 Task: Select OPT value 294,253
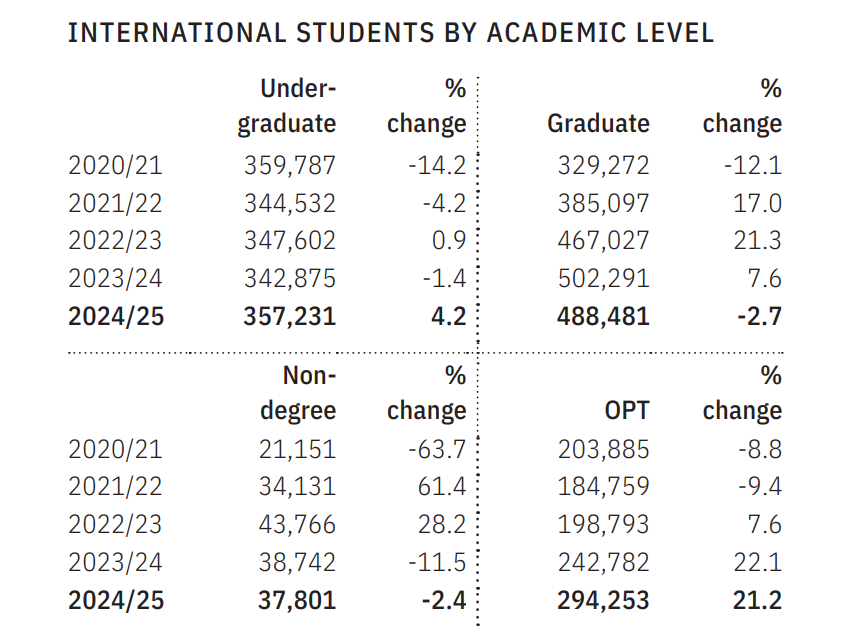tap(603, 601)
